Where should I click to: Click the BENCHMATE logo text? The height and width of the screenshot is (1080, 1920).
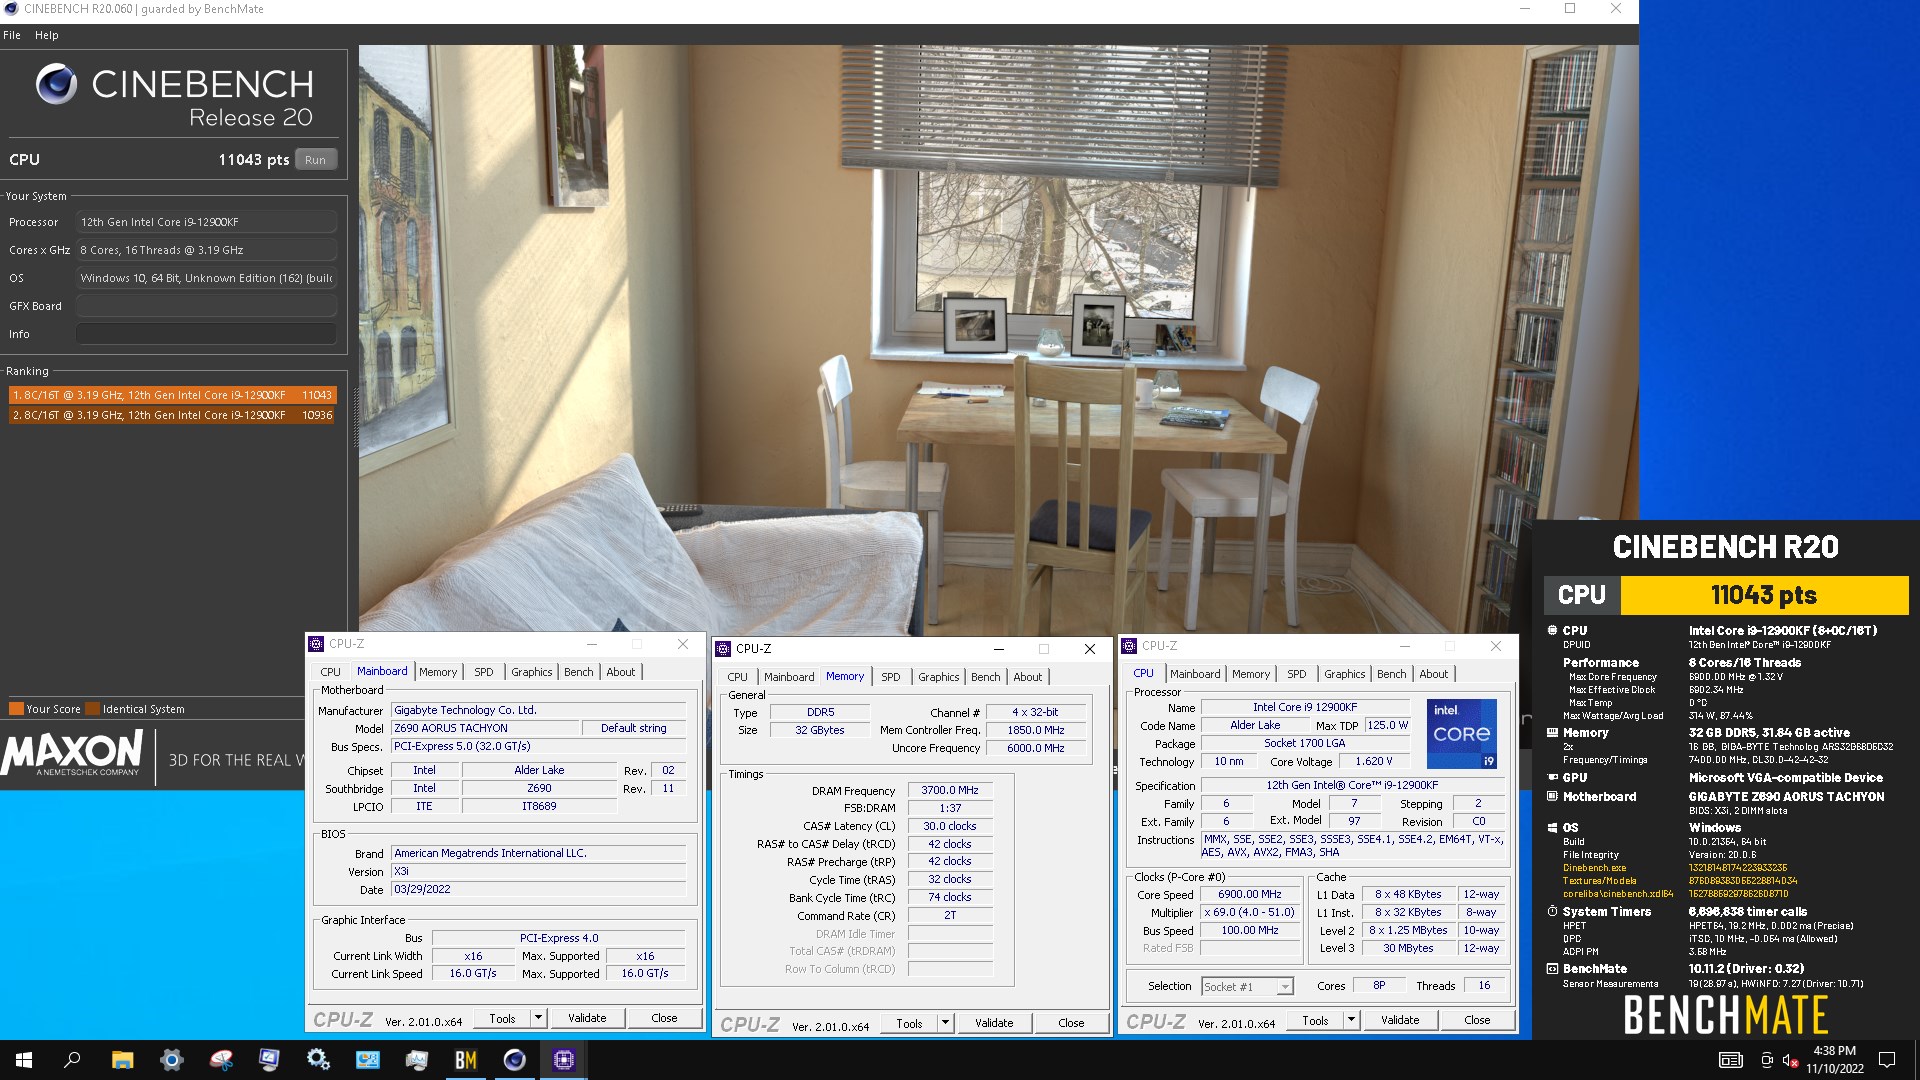pos(1726,1015)
